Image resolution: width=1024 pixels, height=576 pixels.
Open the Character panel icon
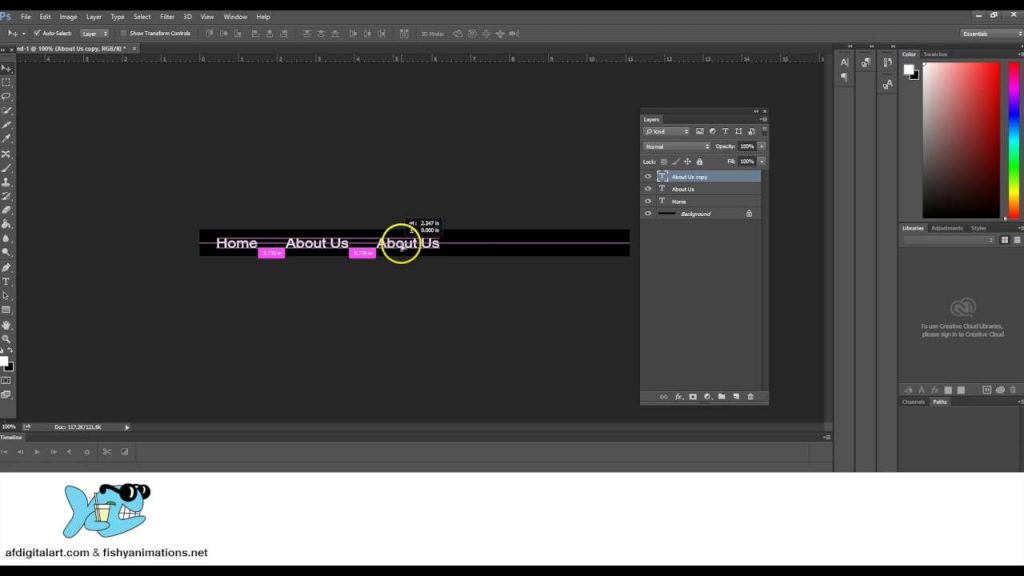tap(843, 62)
